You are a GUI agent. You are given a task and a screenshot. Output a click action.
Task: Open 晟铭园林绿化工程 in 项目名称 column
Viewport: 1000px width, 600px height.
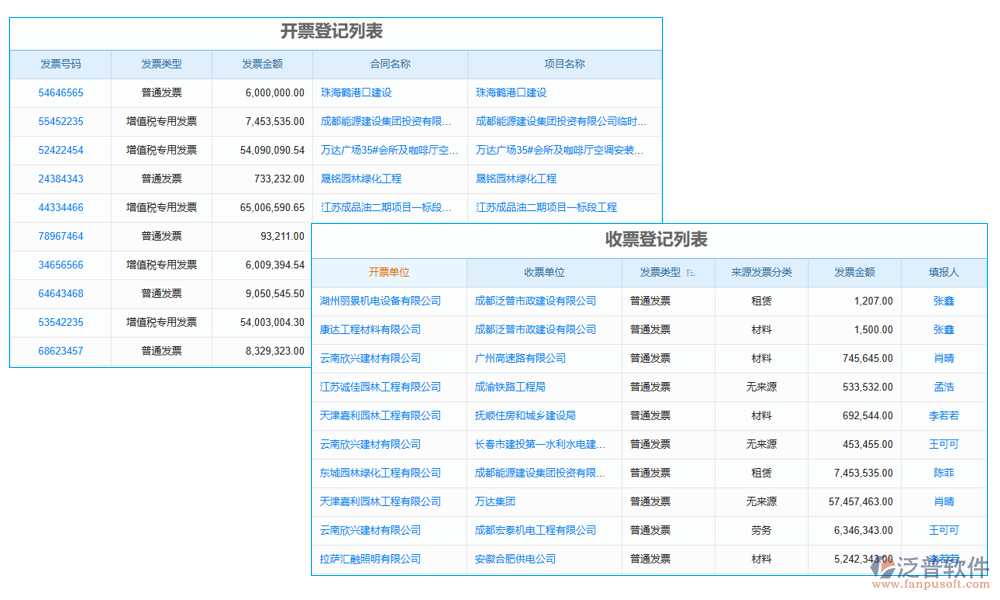(x=516, y=179)
